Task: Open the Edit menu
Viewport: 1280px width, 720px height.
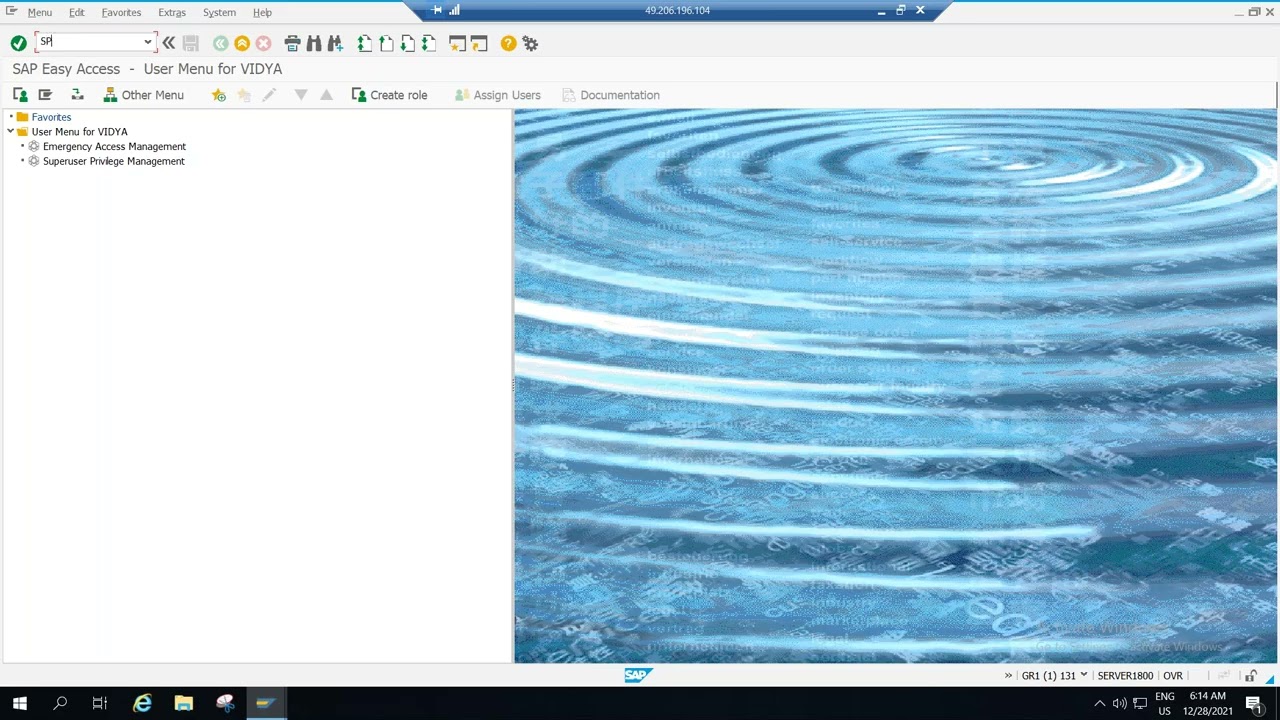Action: [76, 12]
